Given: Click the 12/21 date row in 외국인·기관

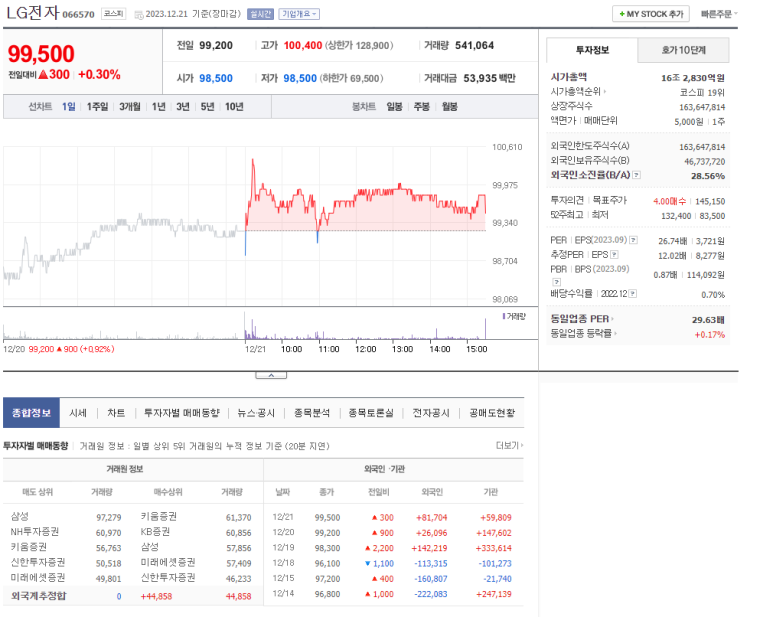Looking at the screenshot, I should (393, 517).
